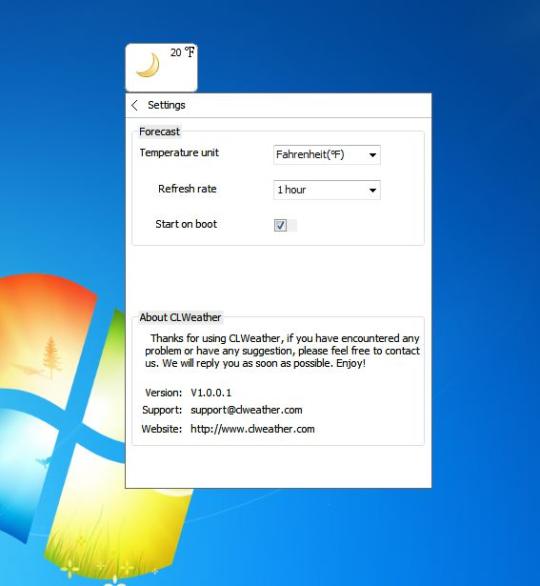
Task: Click the About CLWeather group heading
Action: point(180,317)
